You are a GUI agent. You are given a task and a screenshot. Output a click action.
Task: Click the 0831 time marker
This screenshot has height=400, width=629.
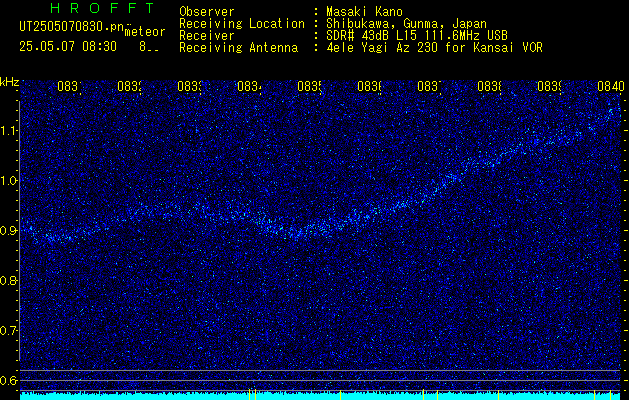[69, 86]
